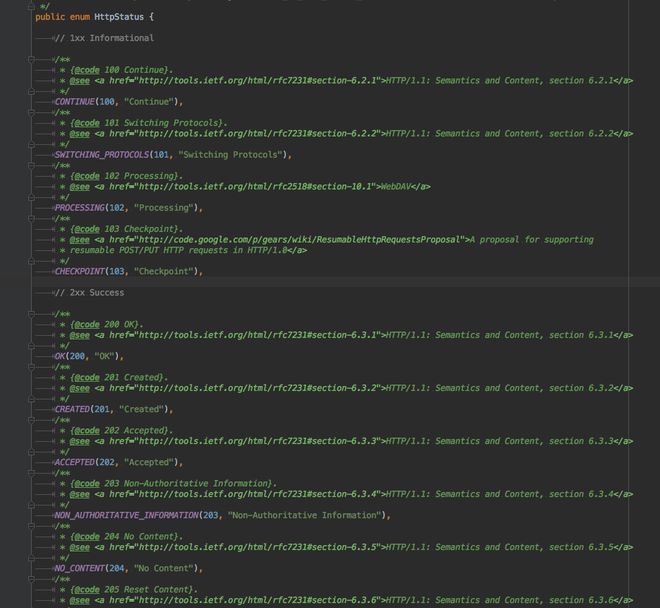Fold the Javadoc opening above 201 Created
The width and height of the screenshot is (660, 608).
(x=31, y=367)
